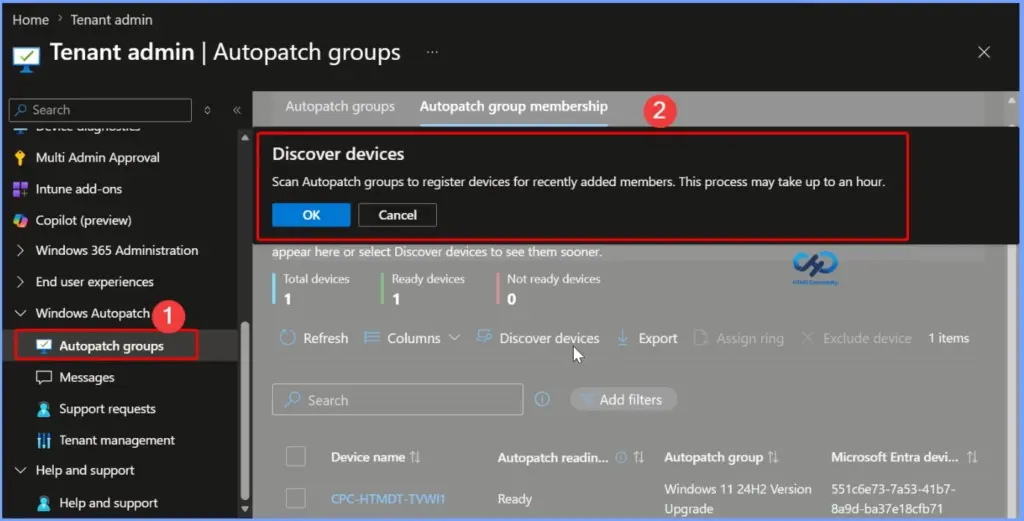Go to Tenant admin breadcrumb link
Image resolution: width=1024 pixels, height=521 pixels.
coord(112,20)
